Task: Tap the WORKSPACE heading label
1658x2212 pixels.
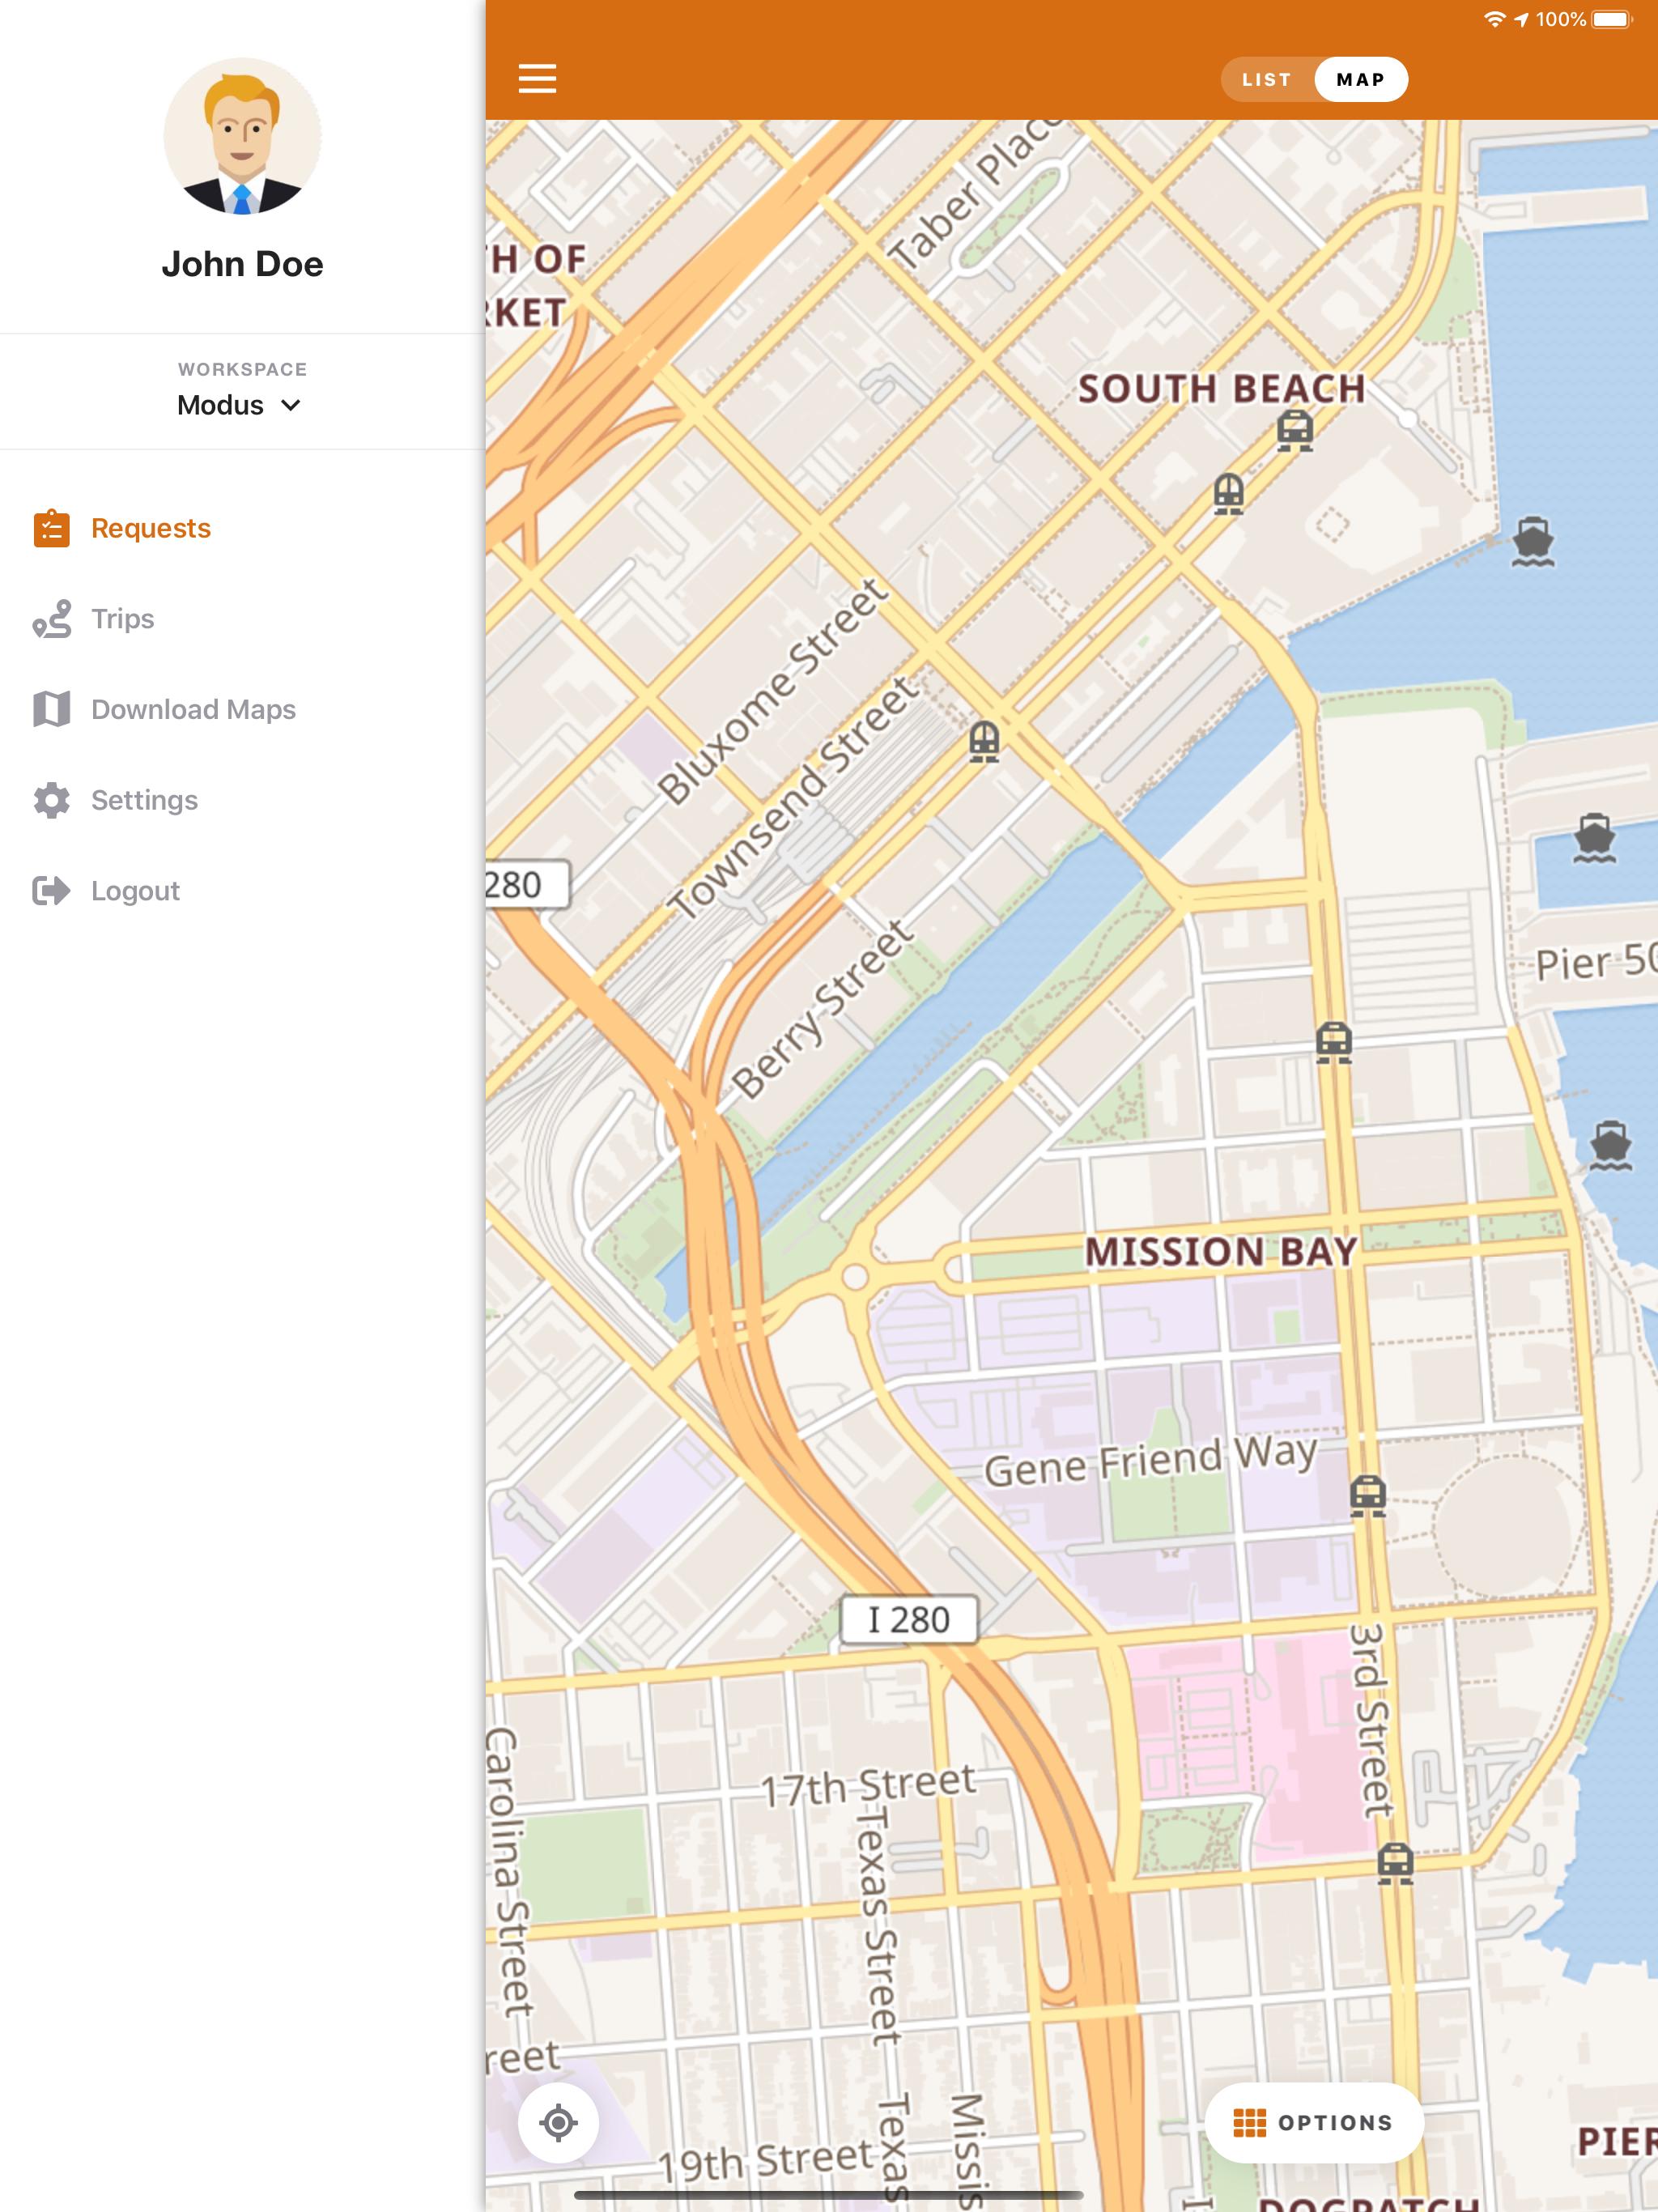Action: [x=242, y=369]
